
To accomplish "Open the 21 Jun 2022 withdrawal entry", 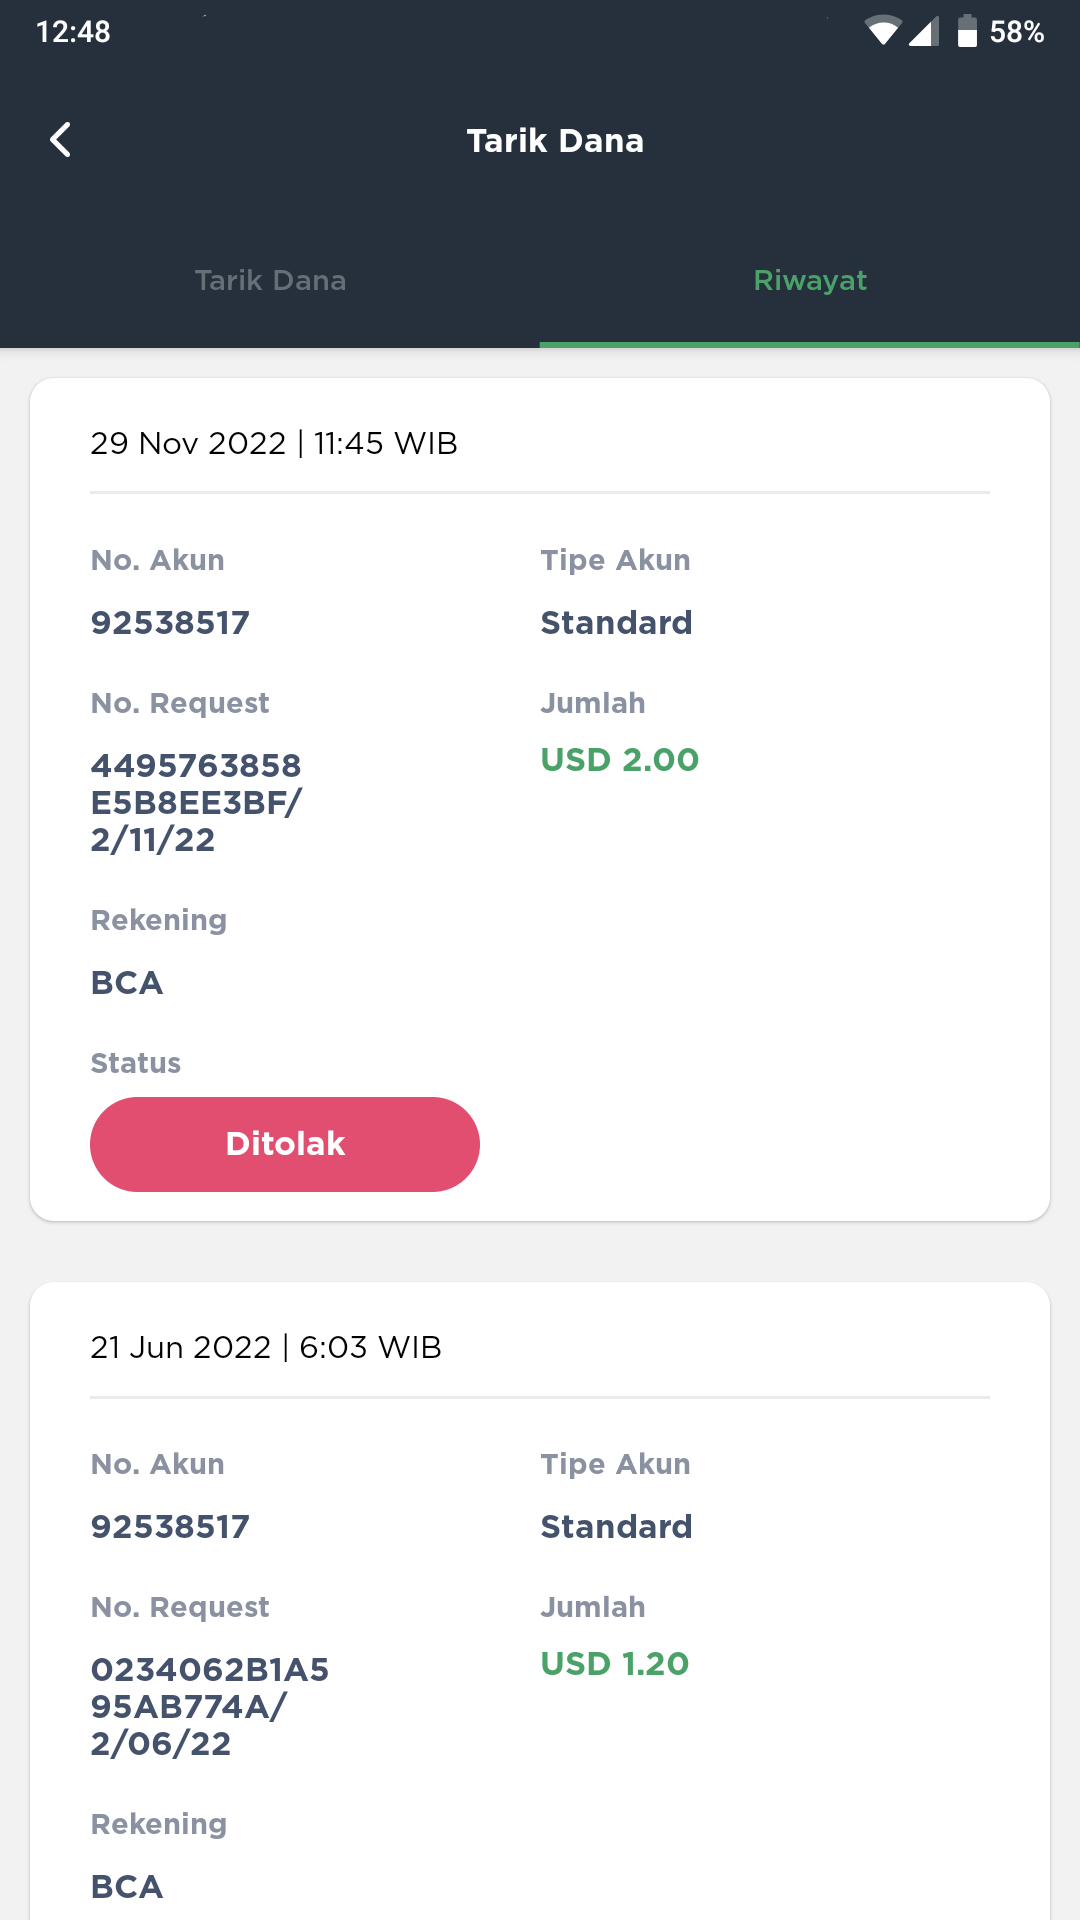I will (540, 1601).
